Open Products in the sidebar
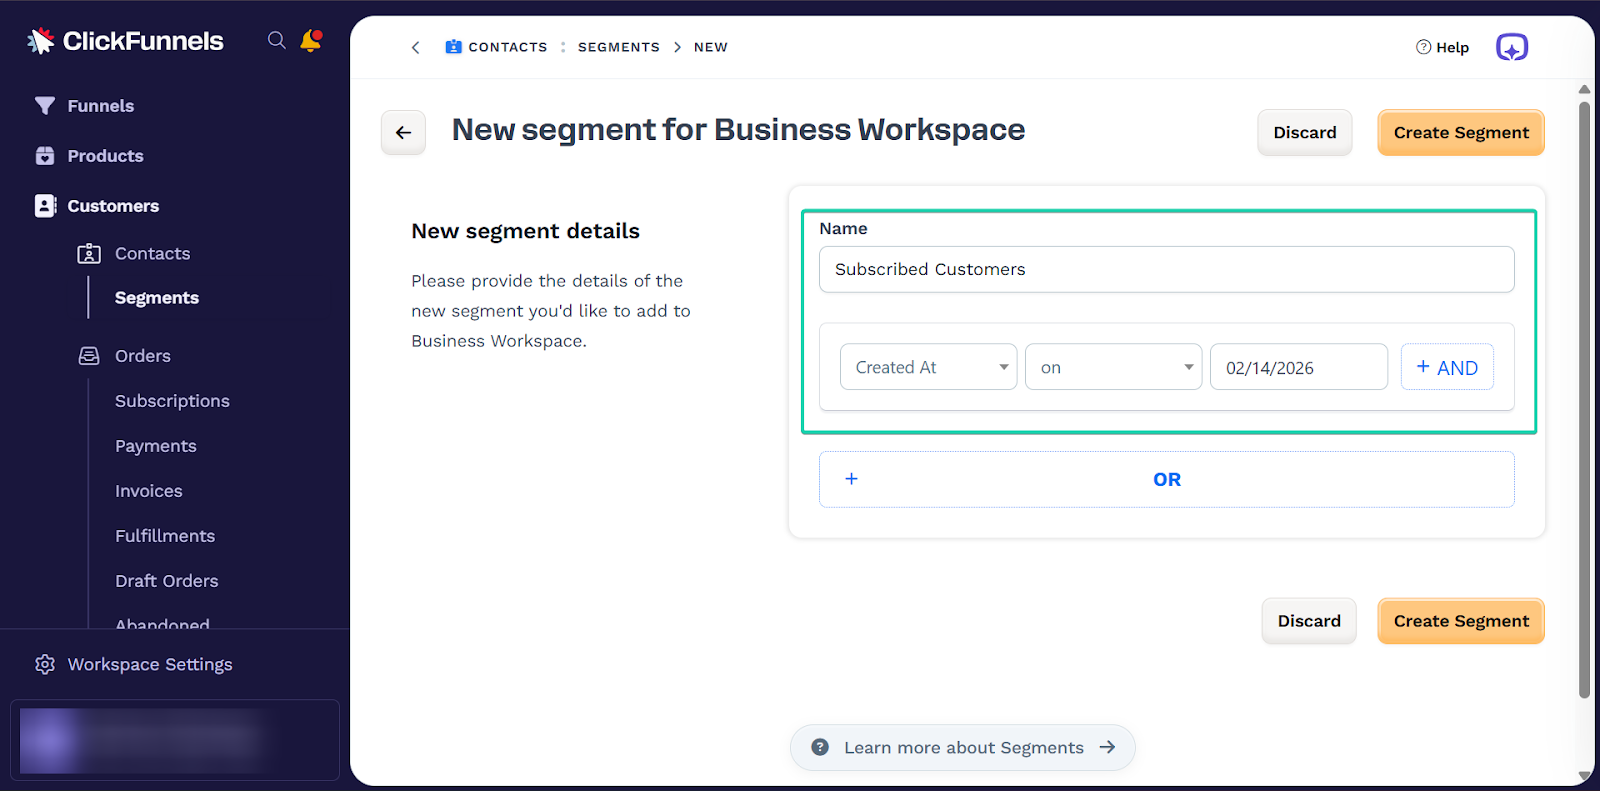 tap(105, 156)
